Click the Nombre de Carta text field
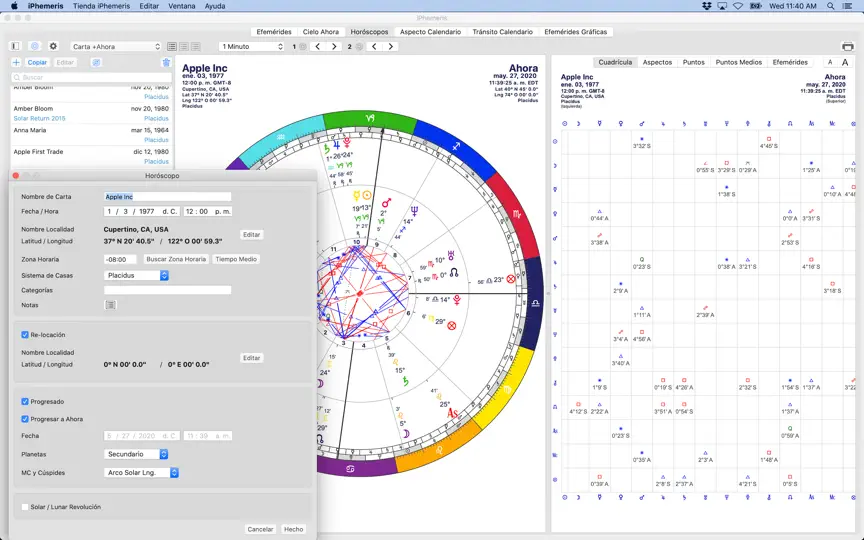The height and width of the screenshot is (540, 864). pos(168,197)
